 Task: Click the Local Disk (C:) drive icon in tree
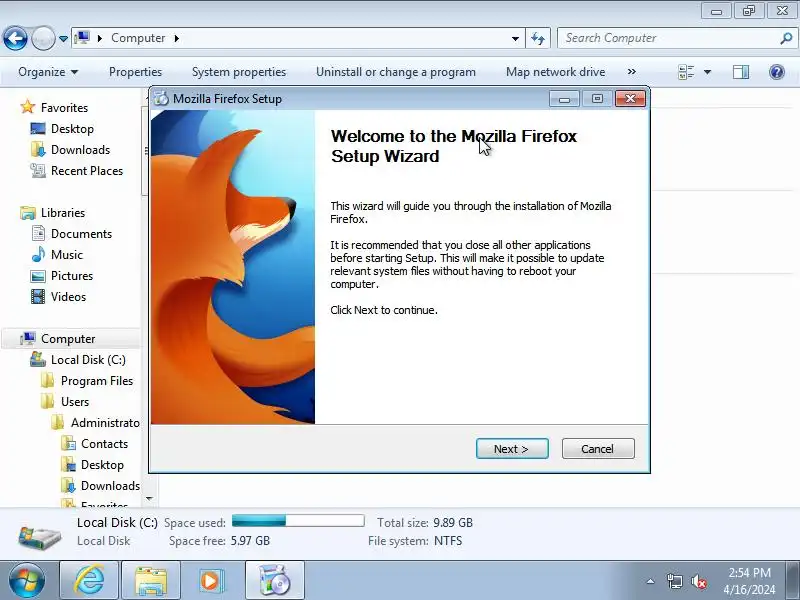(38, 359)
